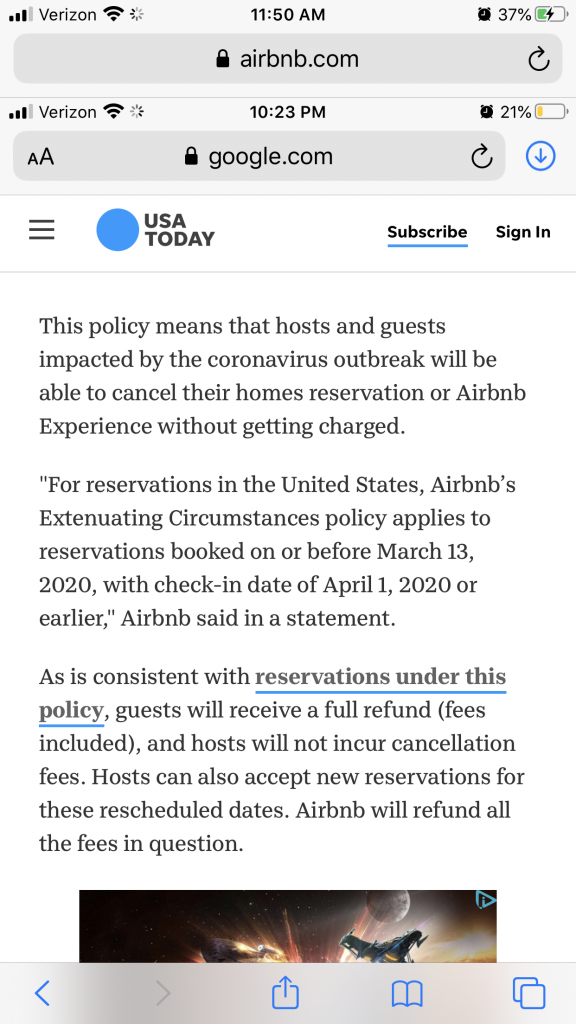576x1024 pixels.
Task: Tap the USA Today blue circle logo
Action: click(118, 229)
